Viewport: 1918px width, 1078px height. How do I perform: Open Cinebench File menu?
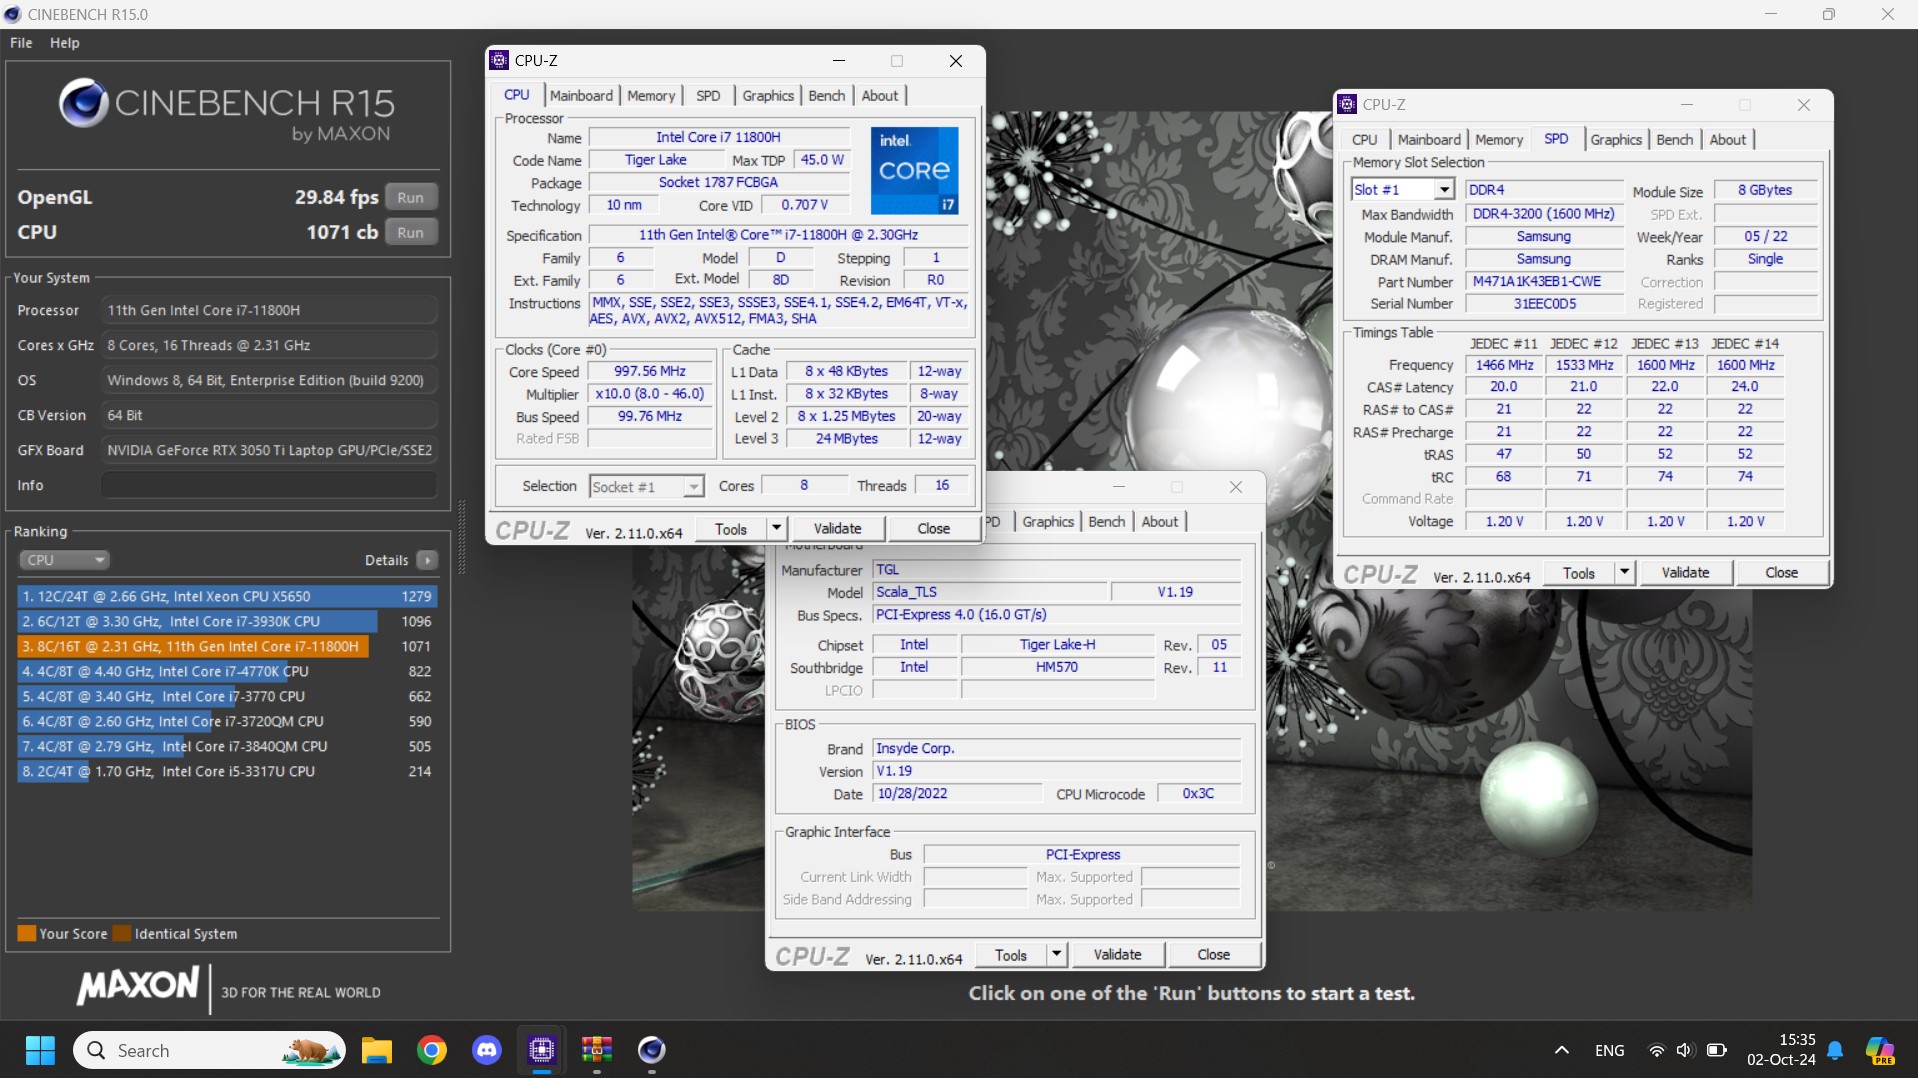(x=21, y=43)
